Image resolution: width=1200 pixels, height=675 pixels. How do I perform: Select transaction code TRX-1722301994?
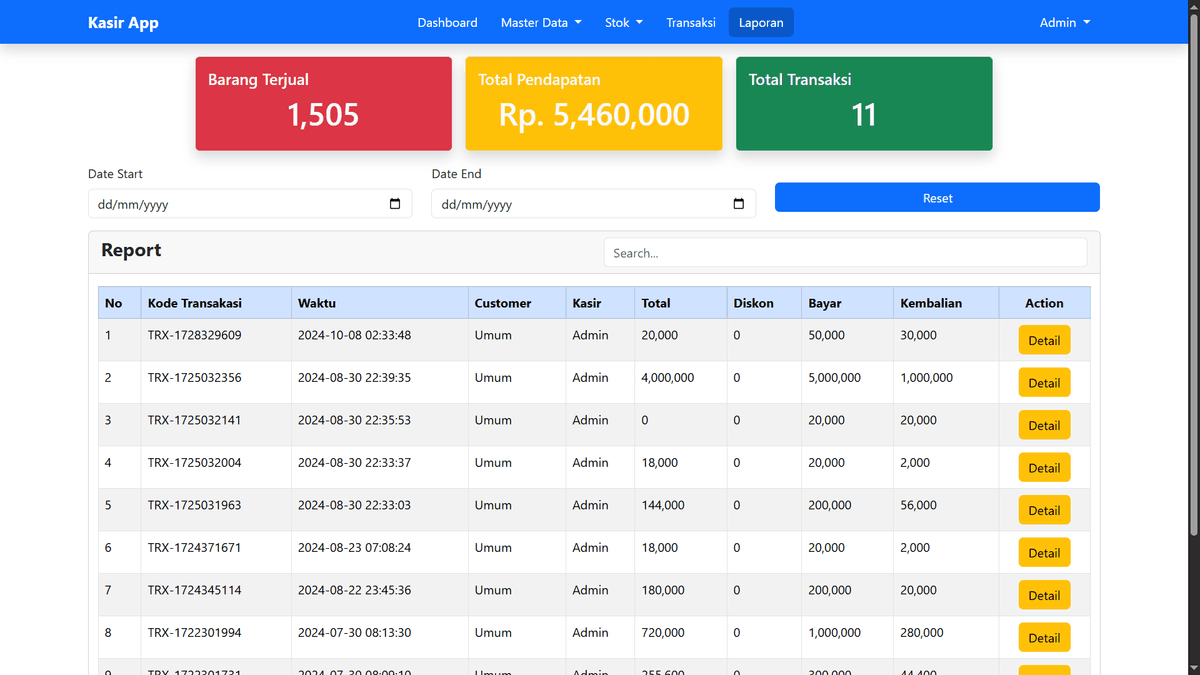click(x=194, y=633)
